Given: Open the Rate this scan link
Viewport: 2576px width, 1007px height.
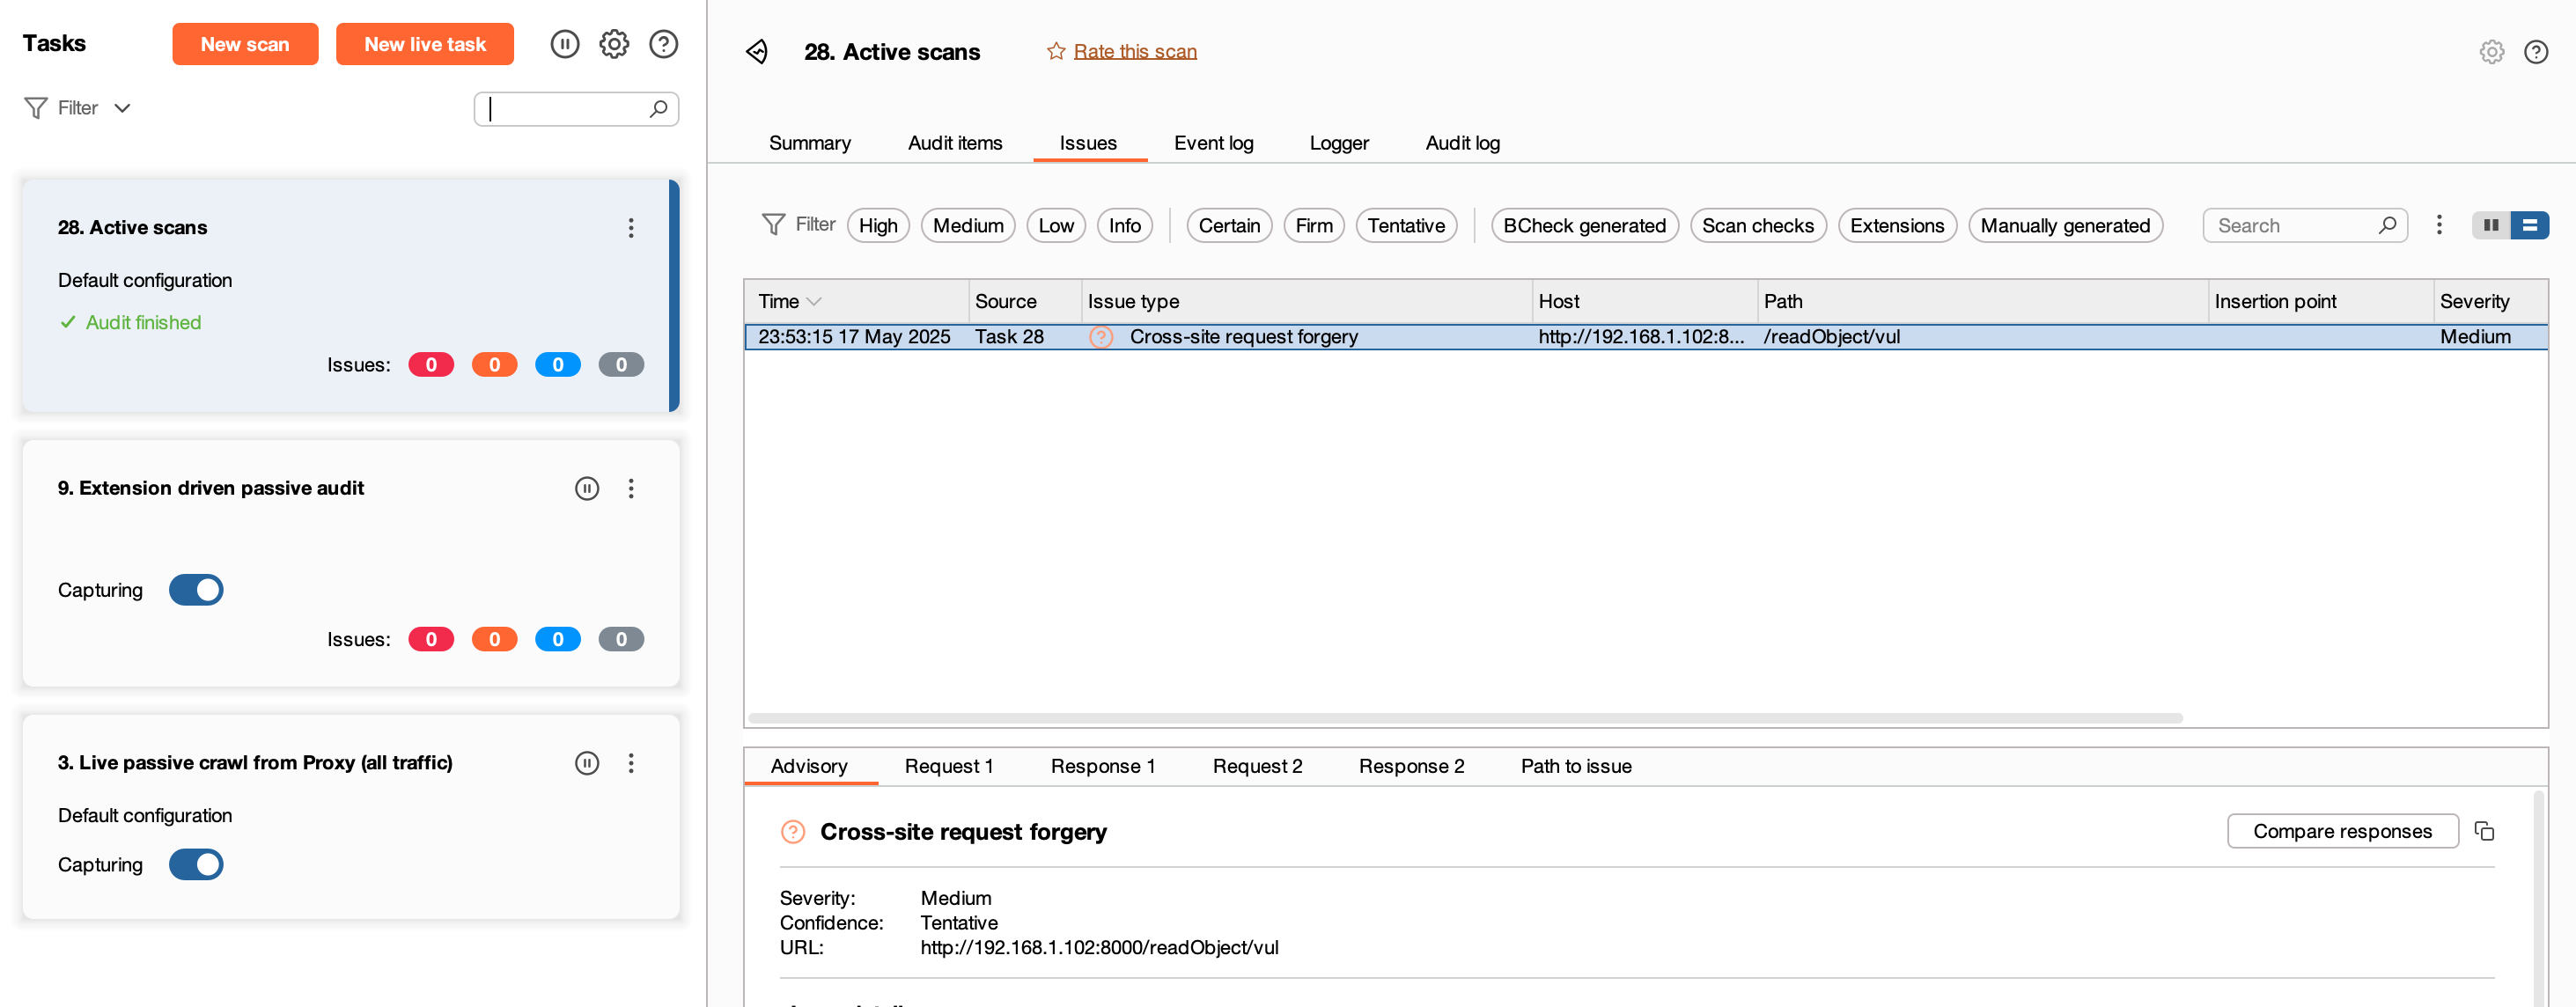Looking at the screenshot, I should [x=1135, y=51].
